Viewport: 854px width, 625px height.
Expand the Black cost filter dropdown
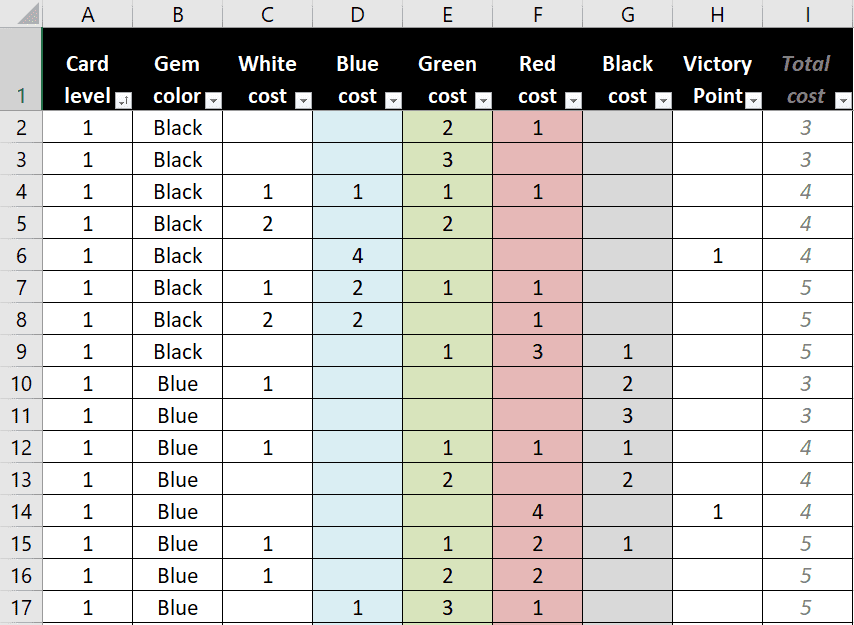point(663,100)
